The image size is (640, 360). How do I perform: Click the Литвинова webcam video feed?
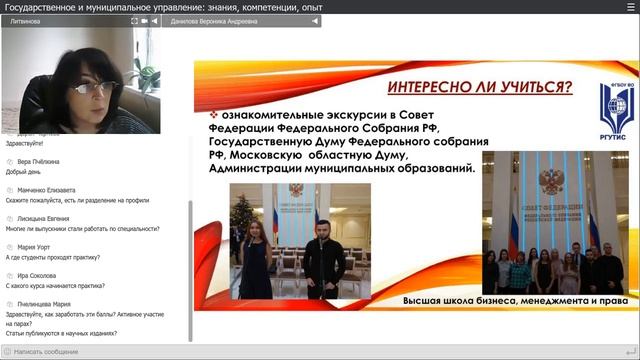click(x=81, y=80)
